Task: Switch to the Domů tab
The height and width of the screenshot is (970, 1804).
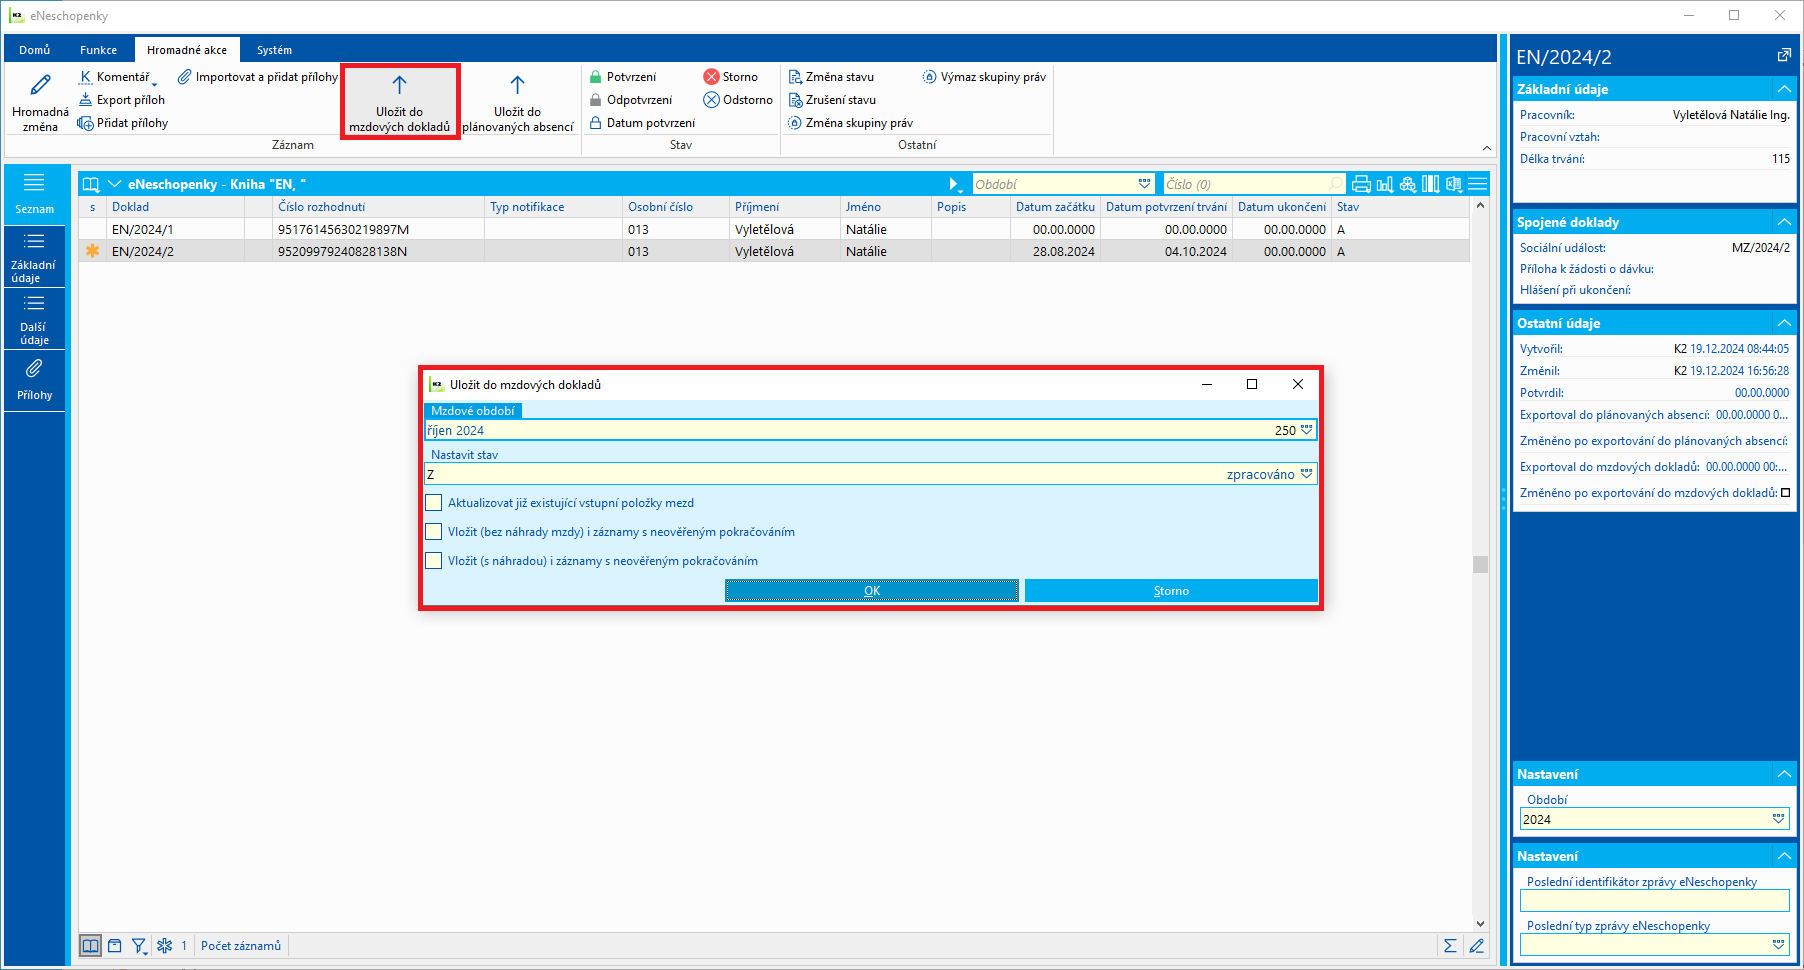Action: tap(35, 50)
